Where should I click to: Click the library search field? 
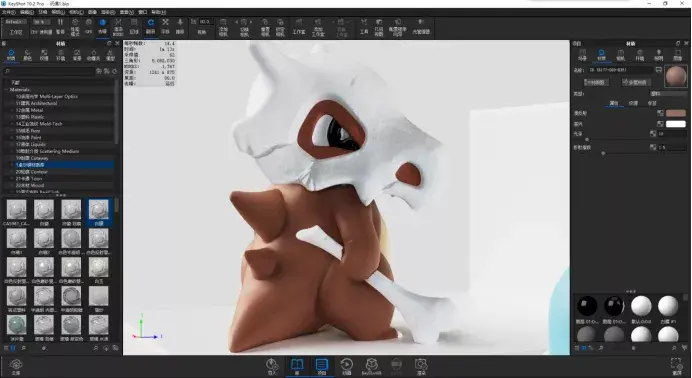coord(49,71)
